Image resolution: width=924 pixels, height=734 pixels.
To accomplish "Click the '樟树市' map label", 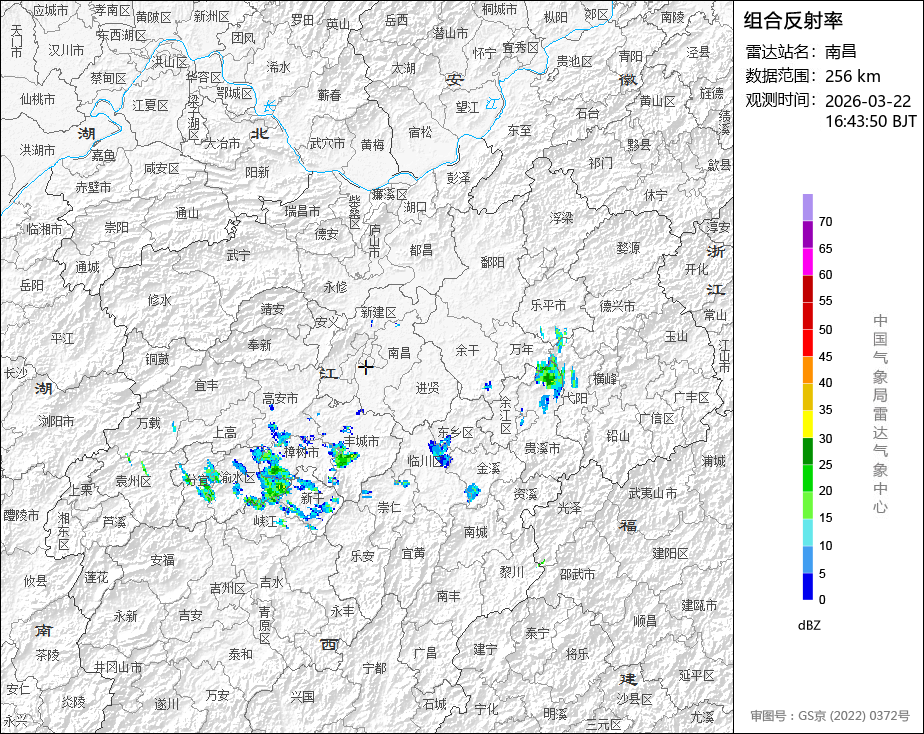I will 301,452.
